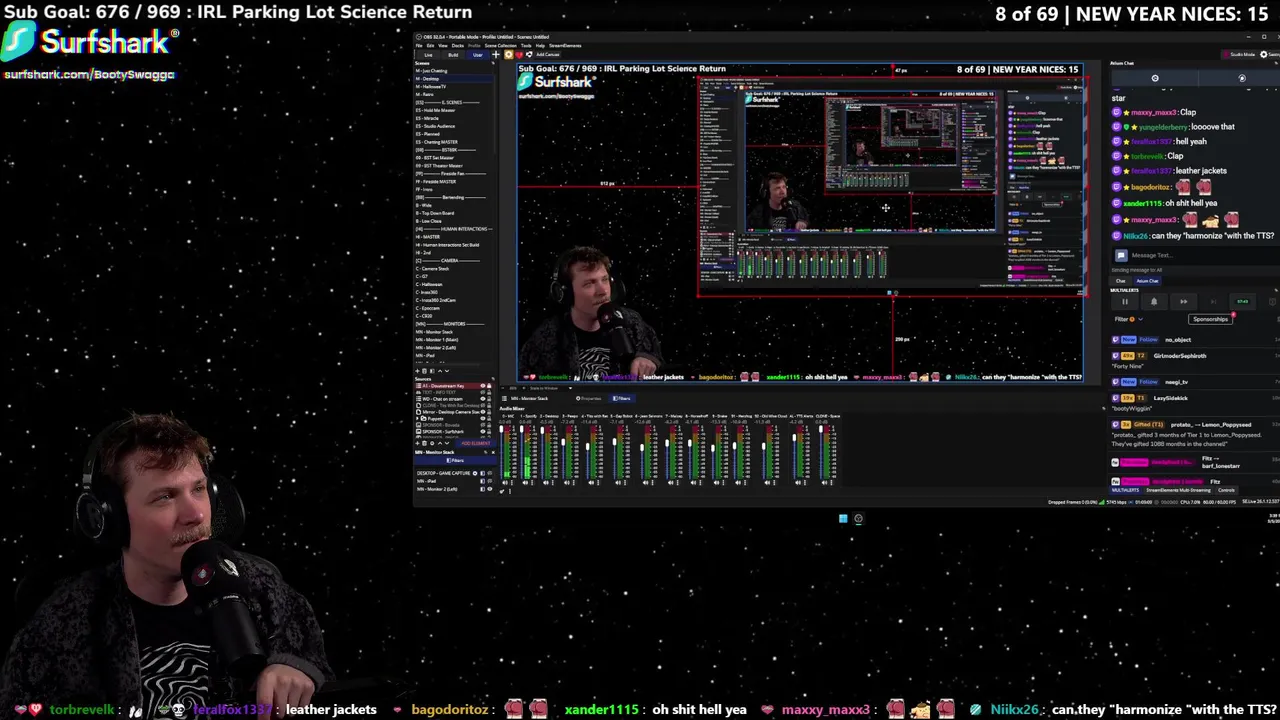Mute the 2 - Desktop mixer channel
Screen dimensions: 1280x720
click(546, 483)
